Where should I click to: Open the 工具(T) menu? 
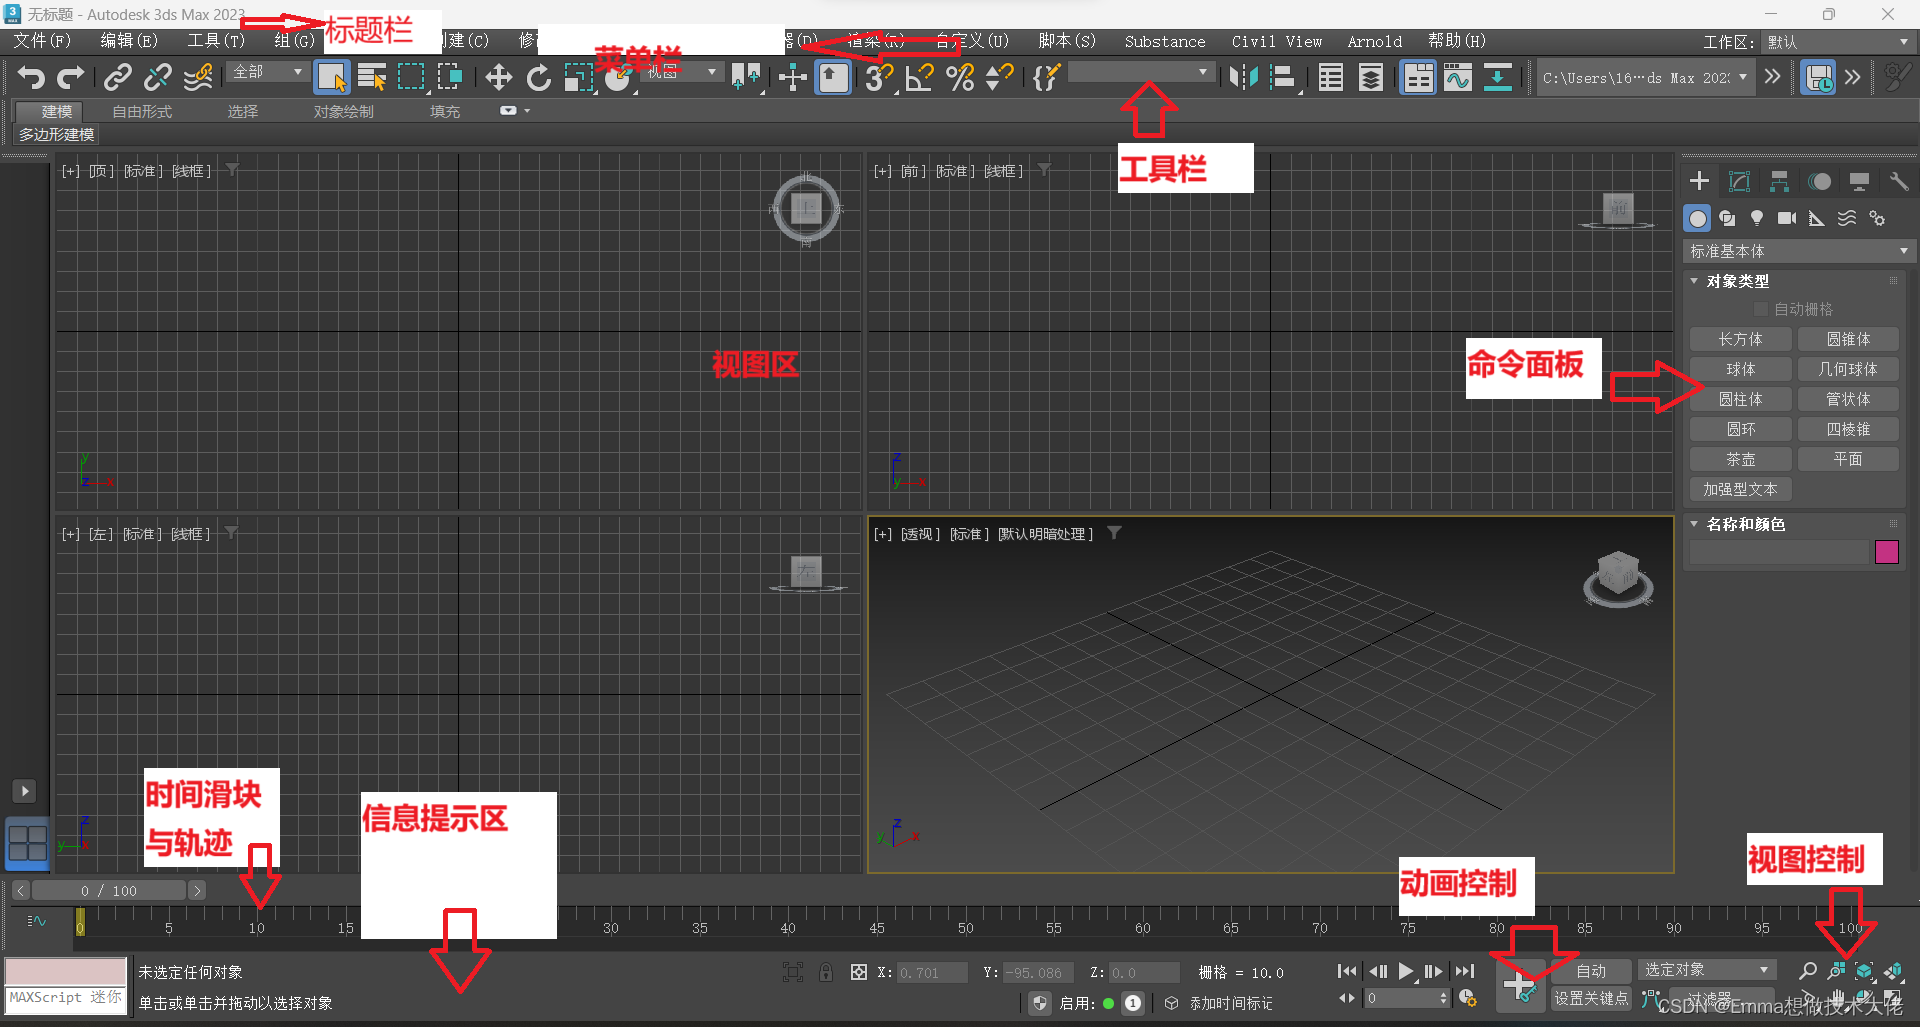pyautogui.click(x=216, y=41)
